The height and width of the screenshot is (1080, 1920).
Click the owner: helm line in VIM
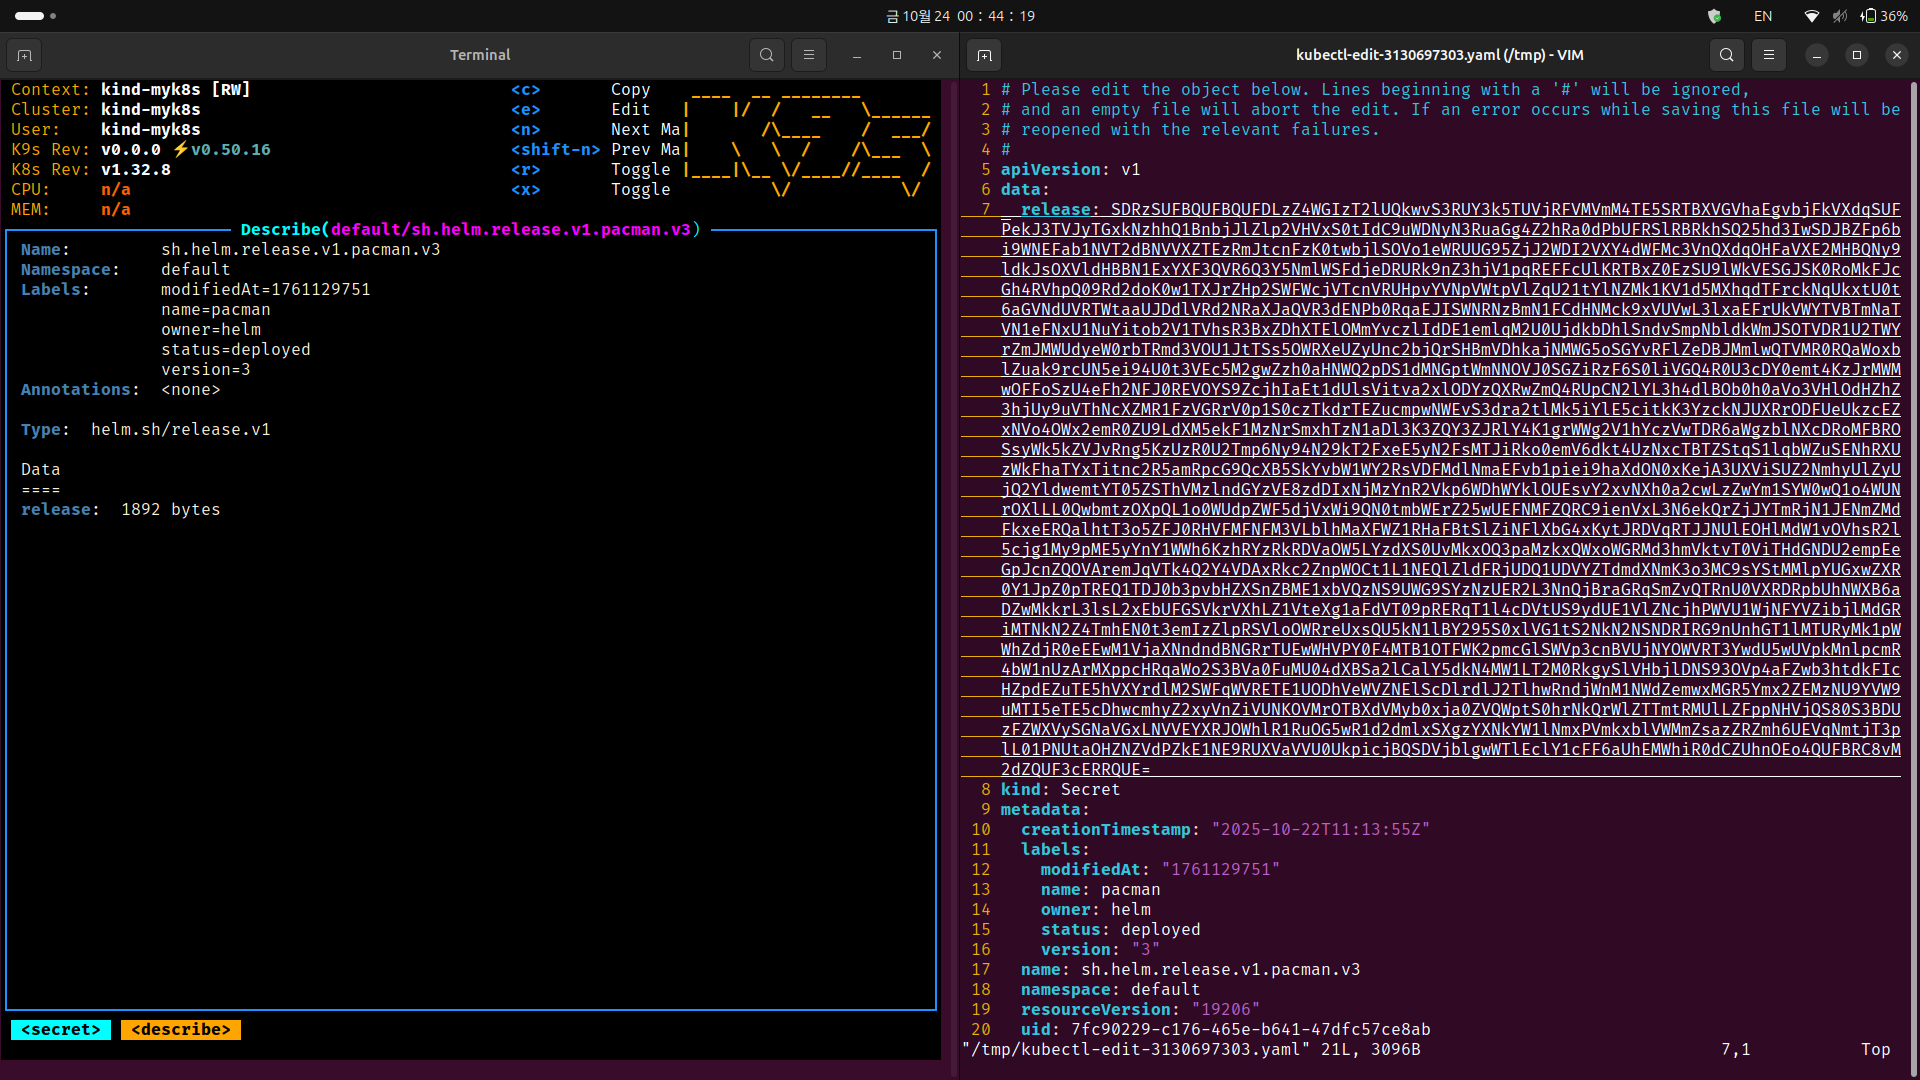[x=1096, y=910]
